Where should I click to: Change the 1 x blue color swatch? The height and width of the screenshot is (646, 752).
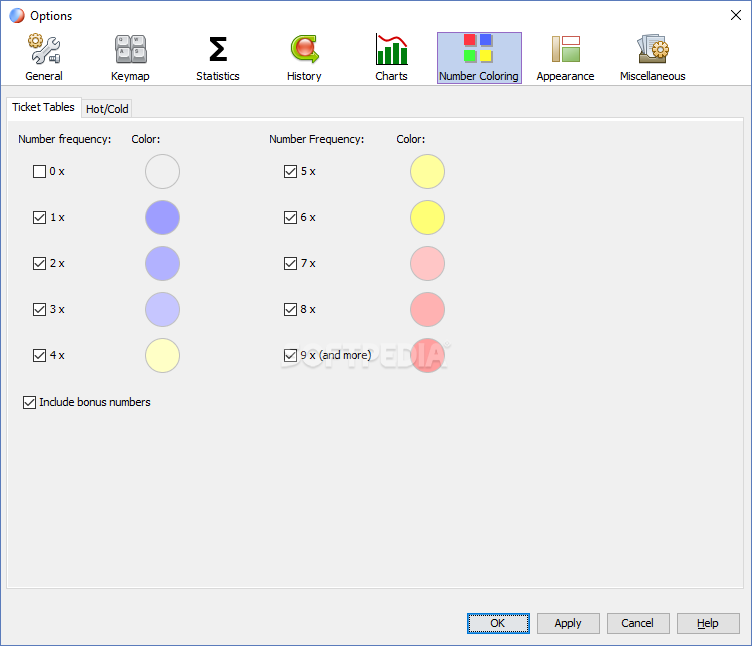163,217
